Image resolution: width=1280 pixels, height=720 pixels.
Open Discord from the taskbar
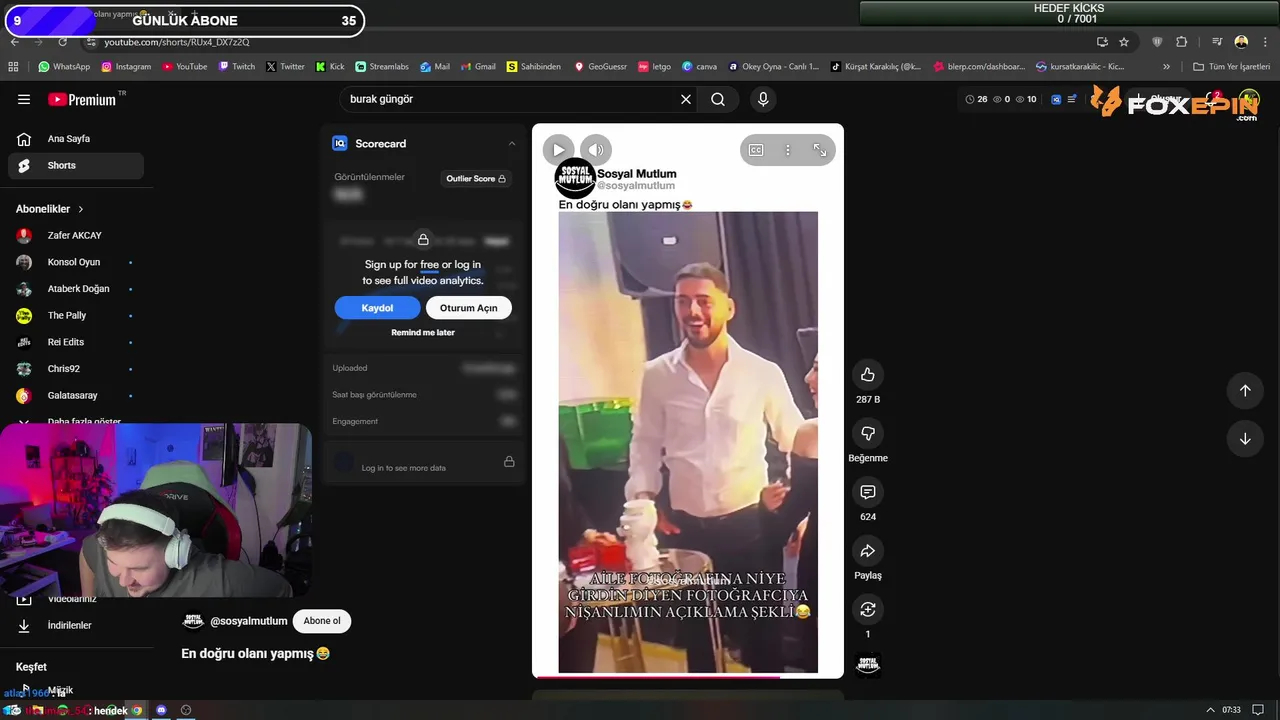point(161,710)
